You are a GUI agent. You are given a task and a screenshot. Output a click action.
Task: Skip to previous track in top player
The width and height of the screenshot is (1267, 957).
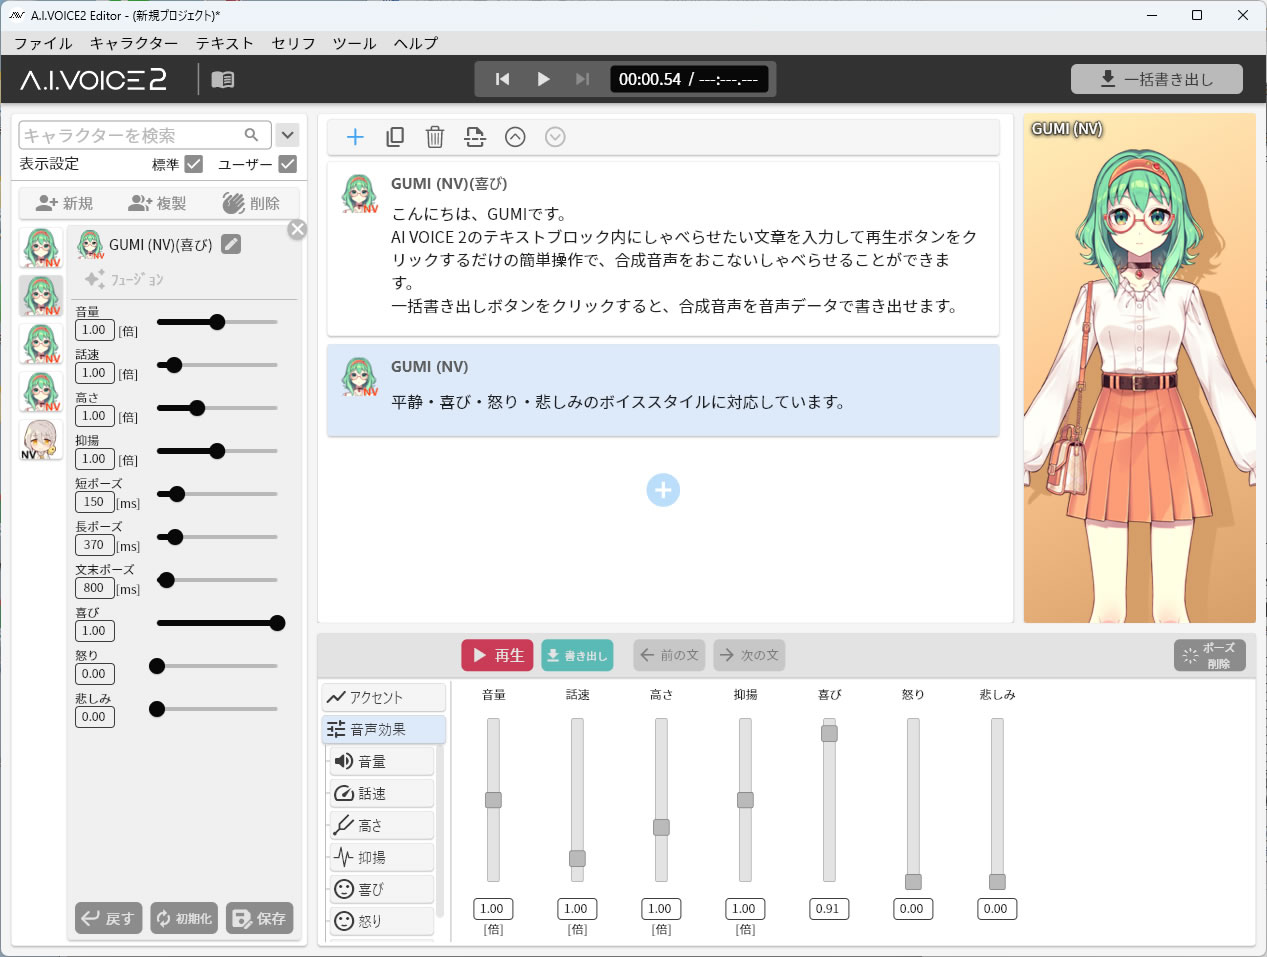(x=503, y=79)
